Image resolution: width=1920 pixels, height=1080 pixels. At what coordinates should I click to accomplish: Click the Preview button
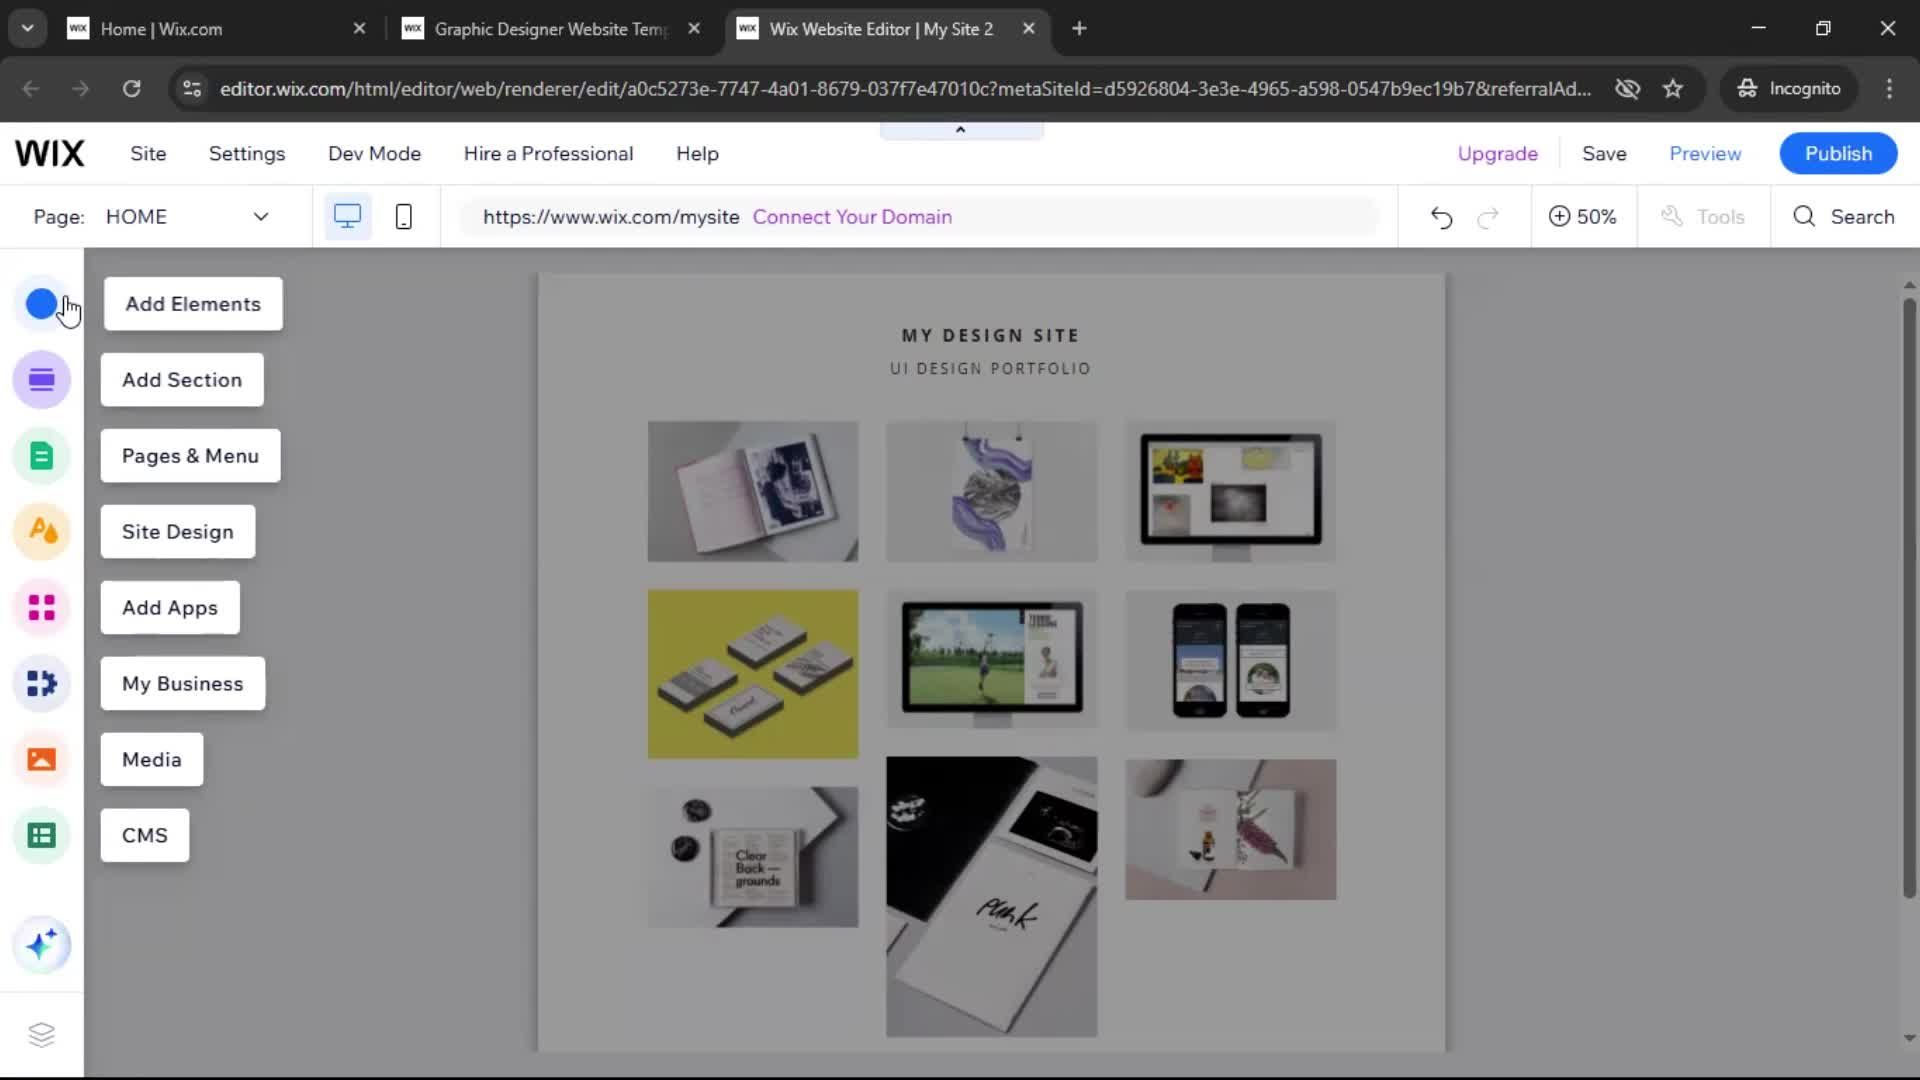coord(1705,153)
